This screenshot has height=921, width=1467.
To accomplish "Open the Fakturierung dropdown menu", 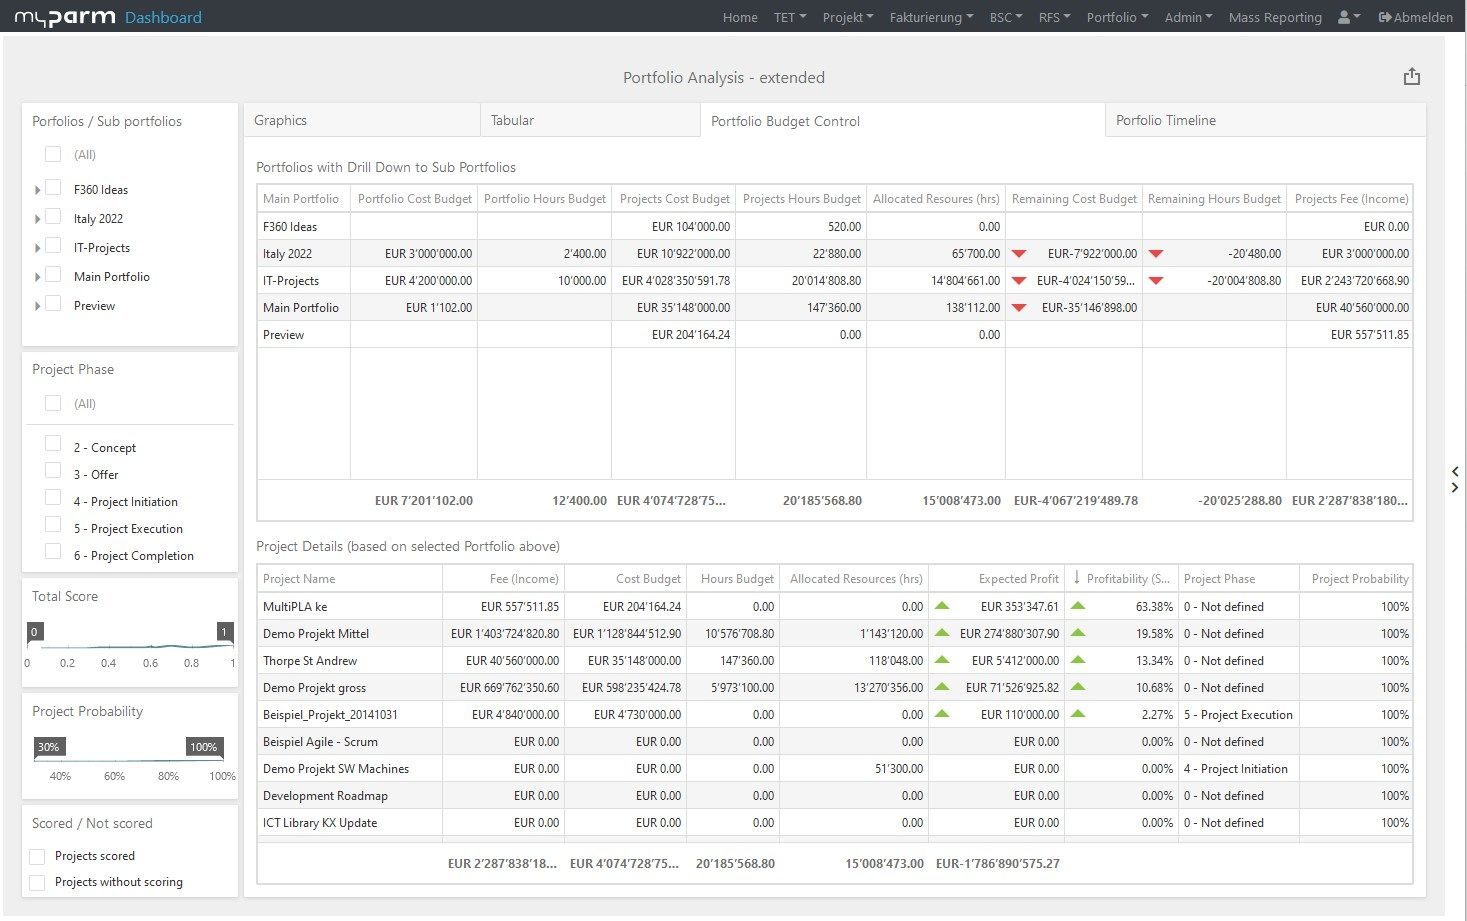I will [x=930, y=17].
